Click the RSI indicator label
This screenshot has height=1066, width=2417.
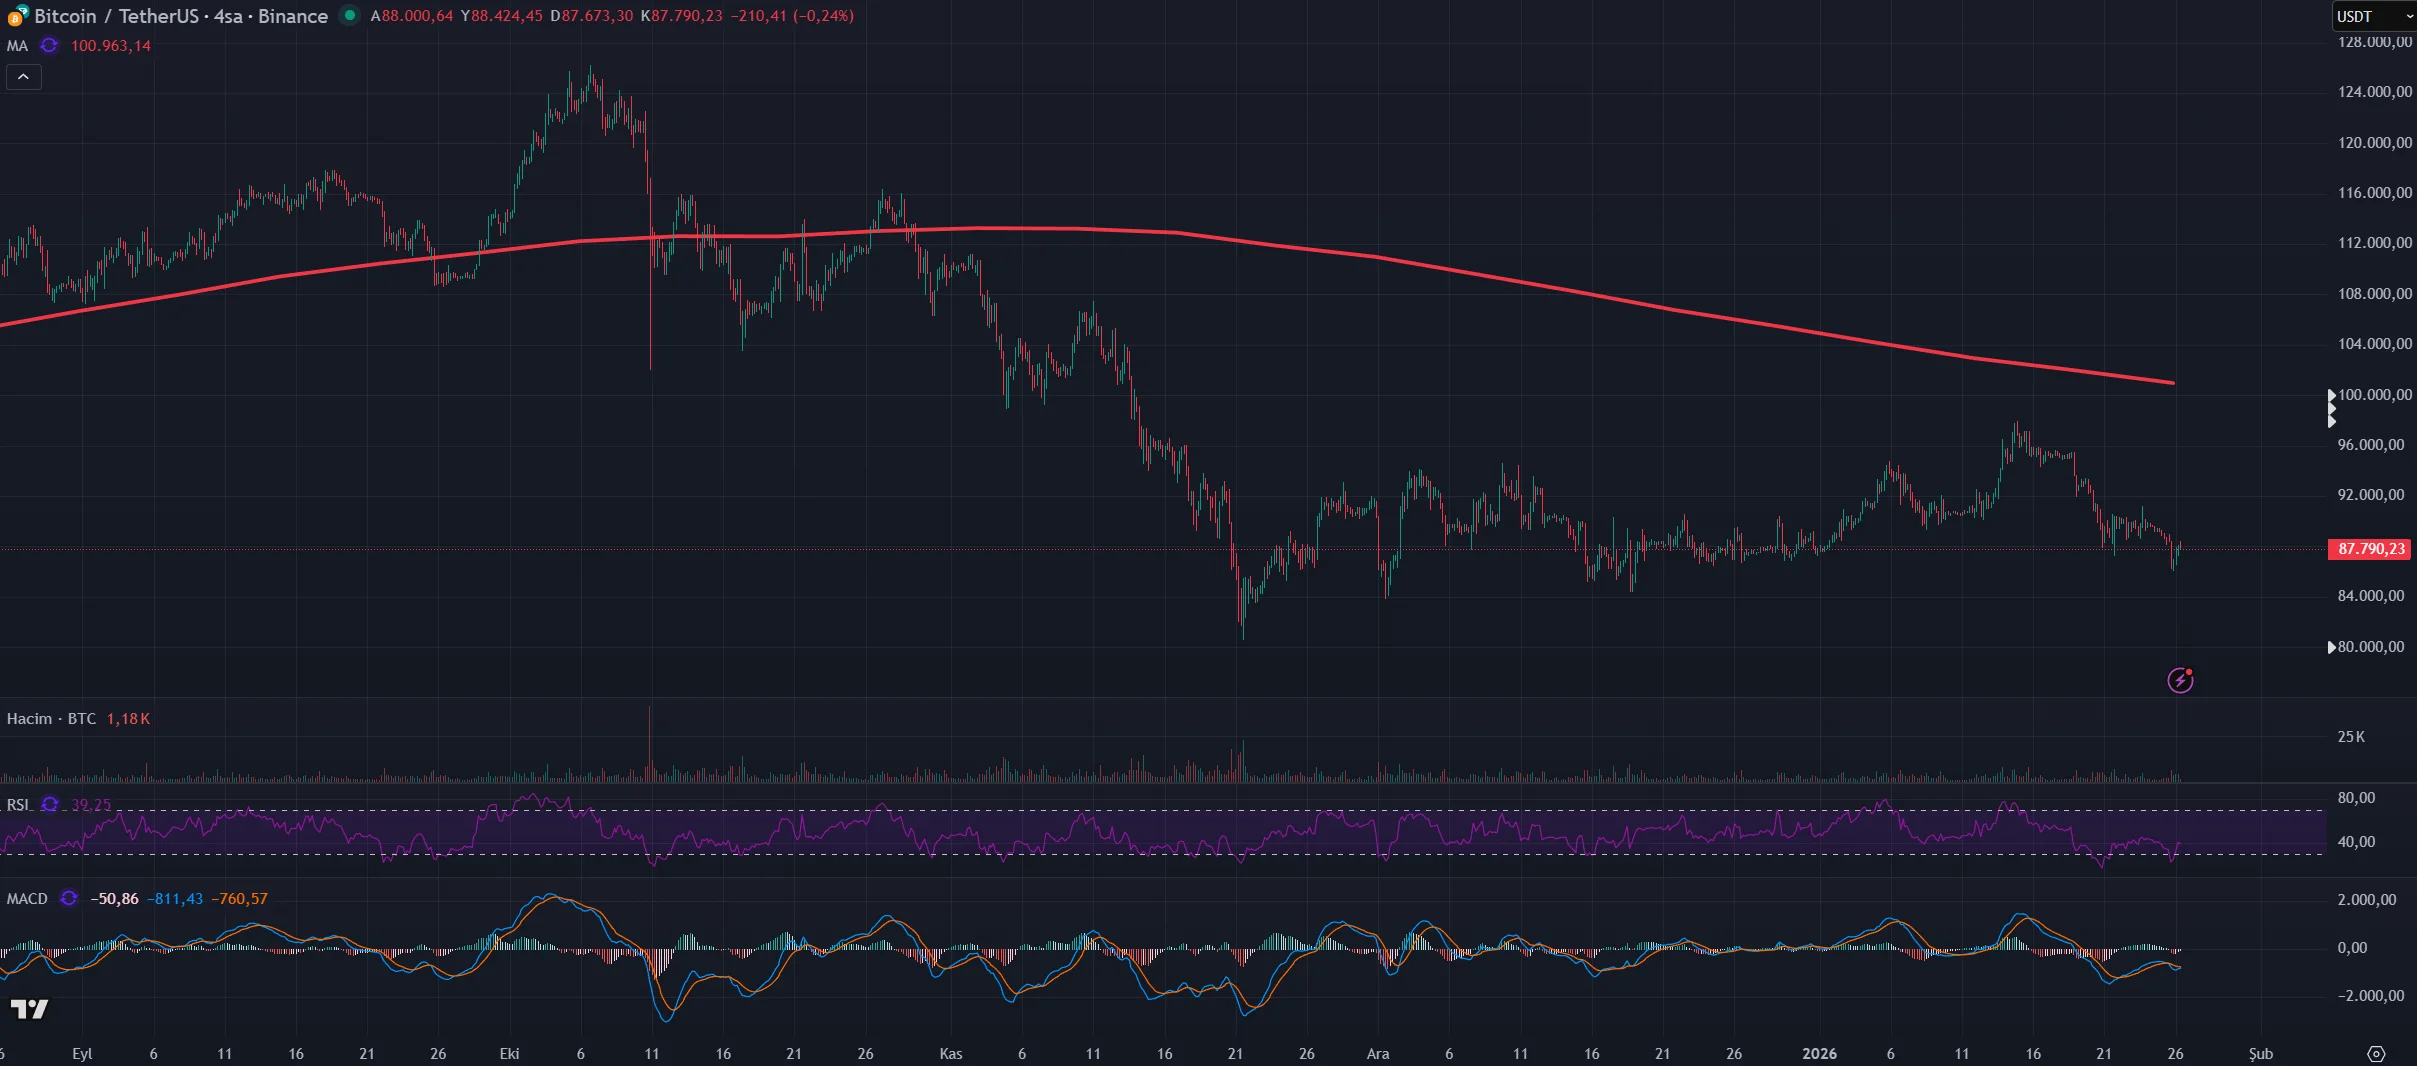17,804
